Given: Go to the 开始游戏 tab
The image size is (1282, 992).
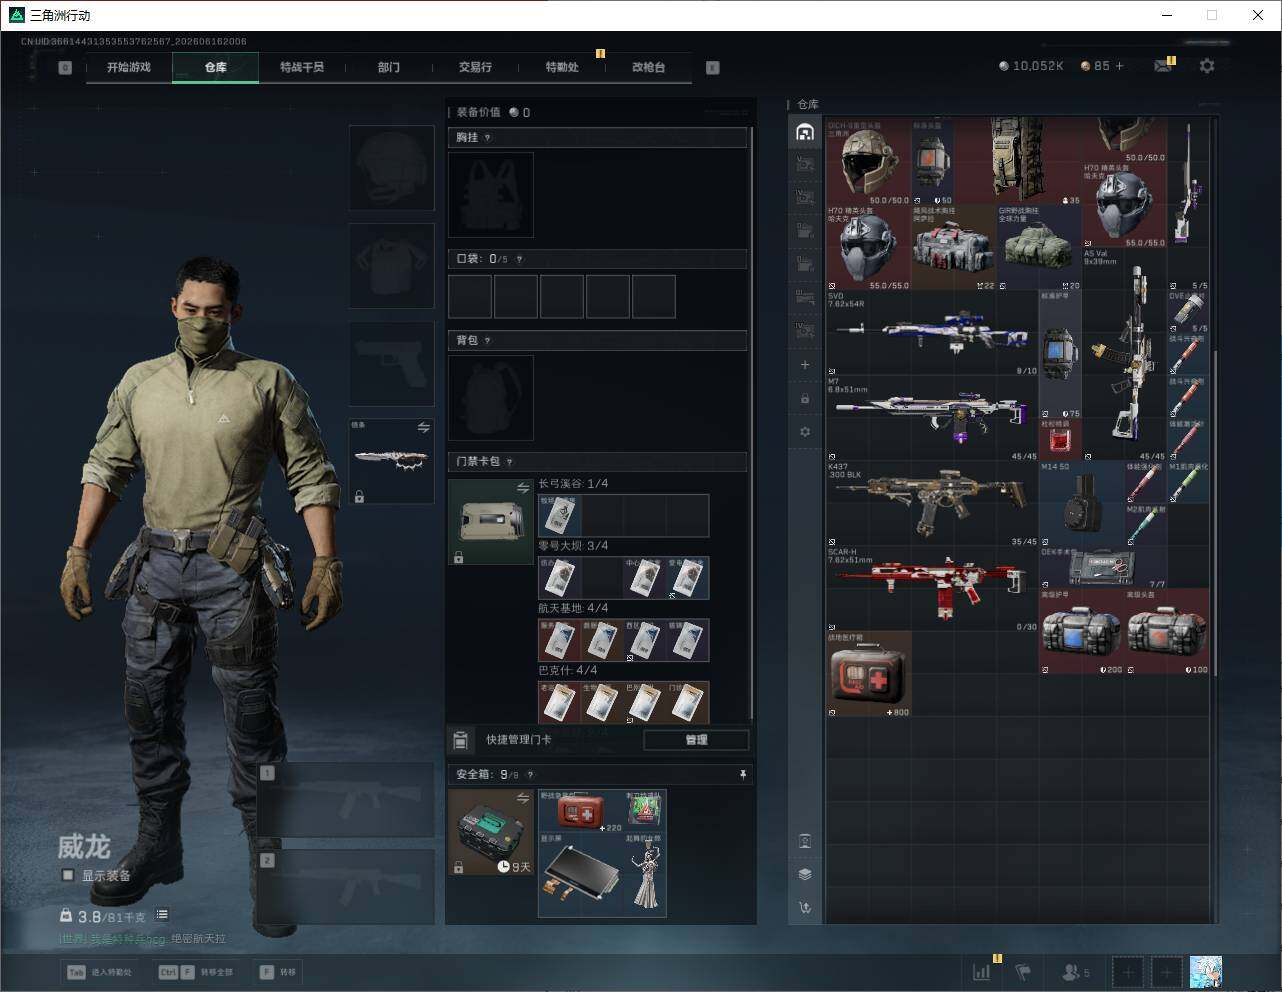Looking at the screenshot, I should [x=129, y=67].
